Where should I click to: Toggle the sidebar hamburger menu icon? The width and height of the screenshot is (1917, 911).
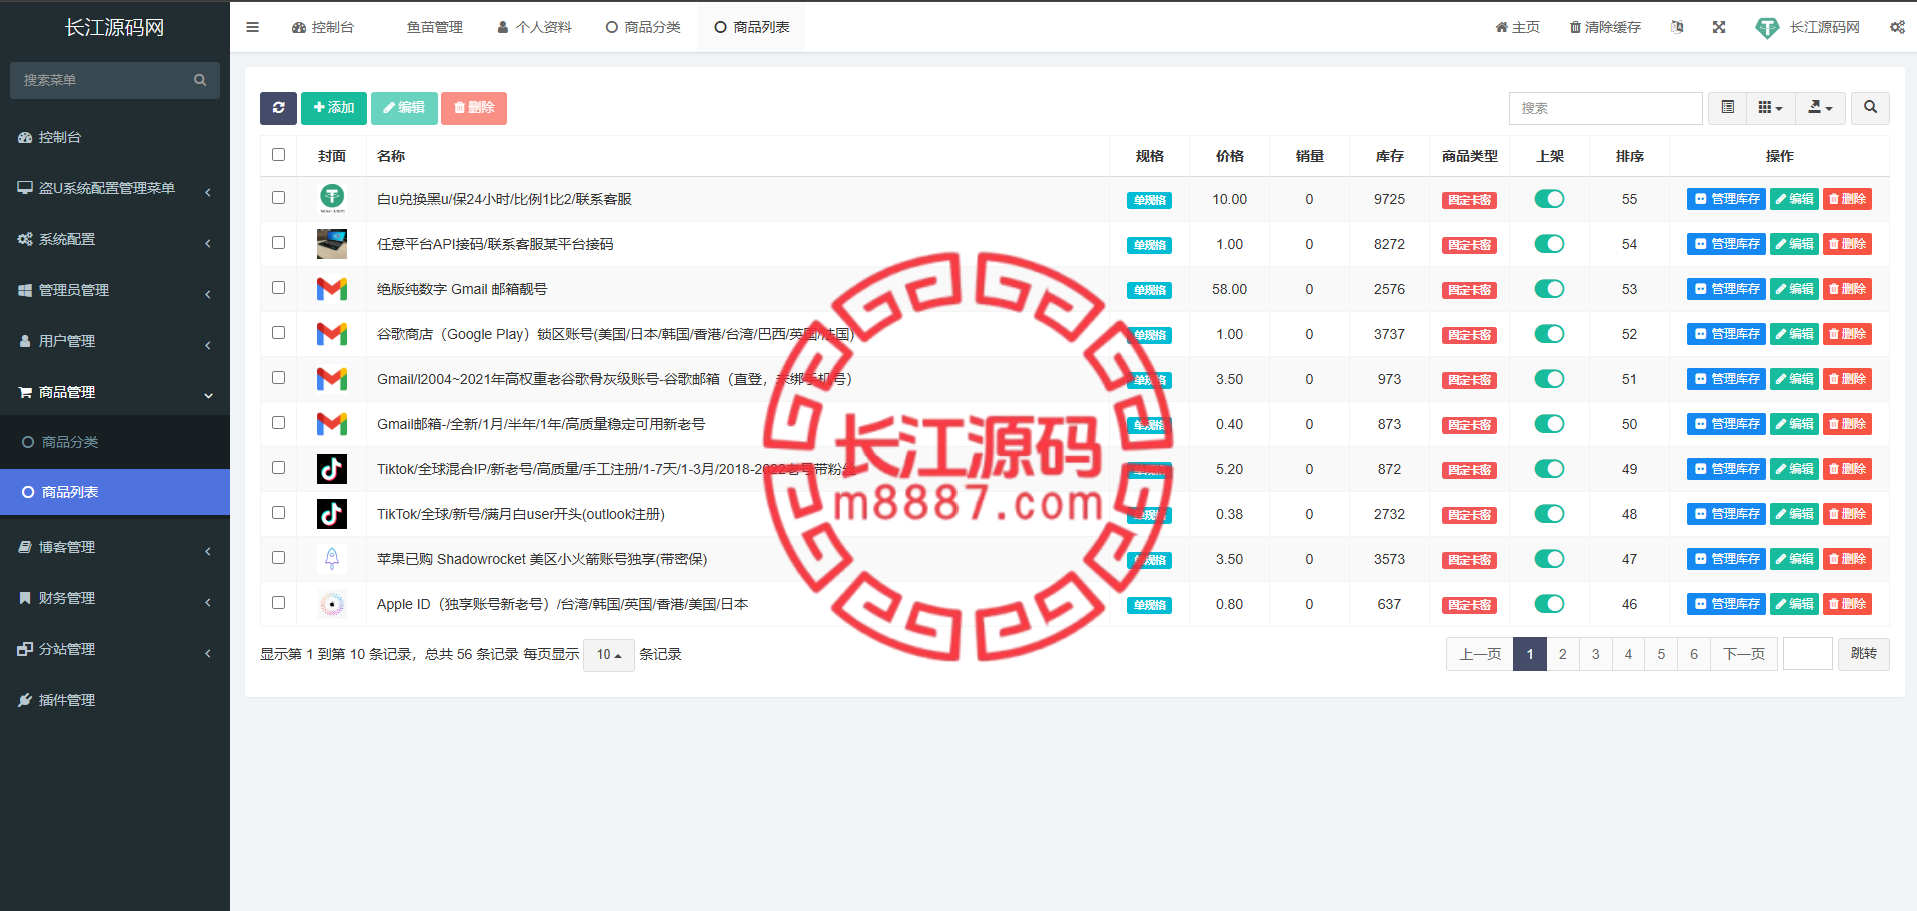pos(252,27)
